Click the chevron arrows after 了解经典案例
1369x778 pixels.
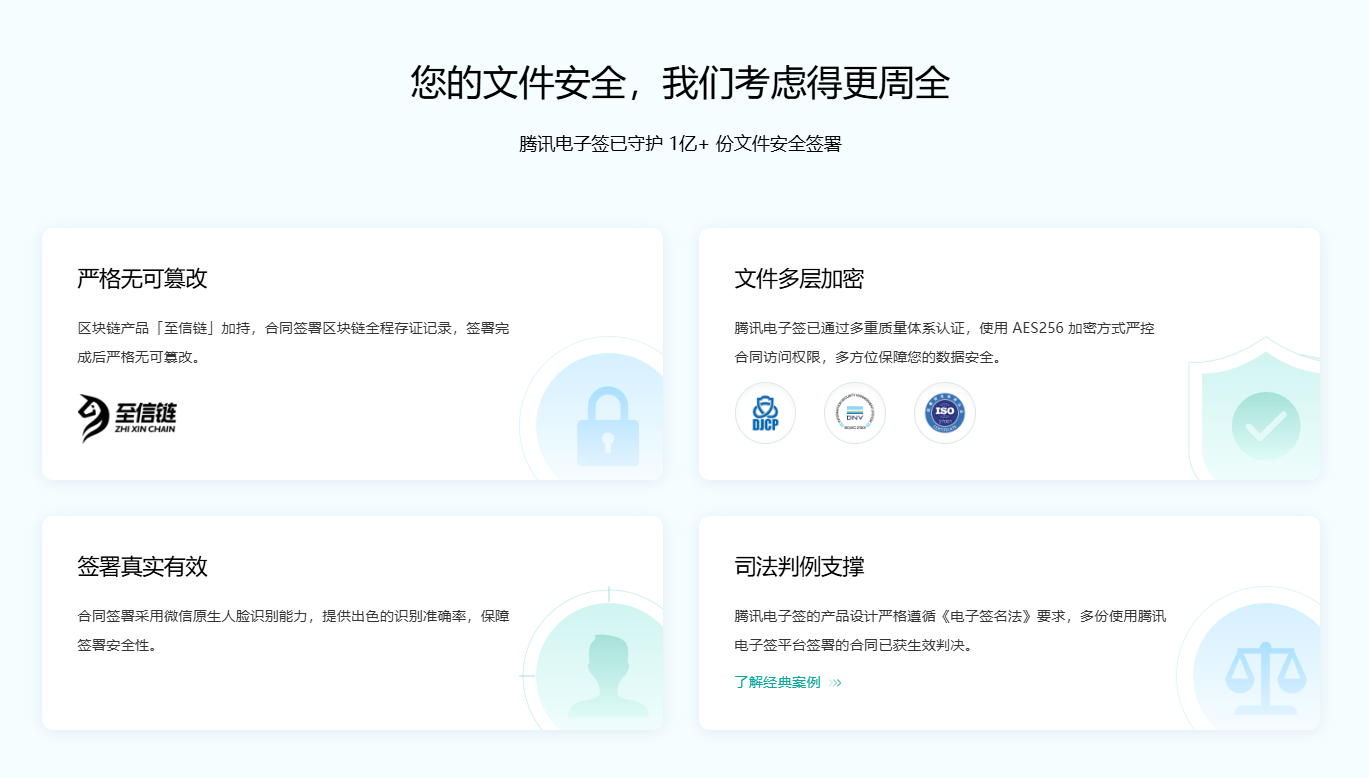click(834, 681)
